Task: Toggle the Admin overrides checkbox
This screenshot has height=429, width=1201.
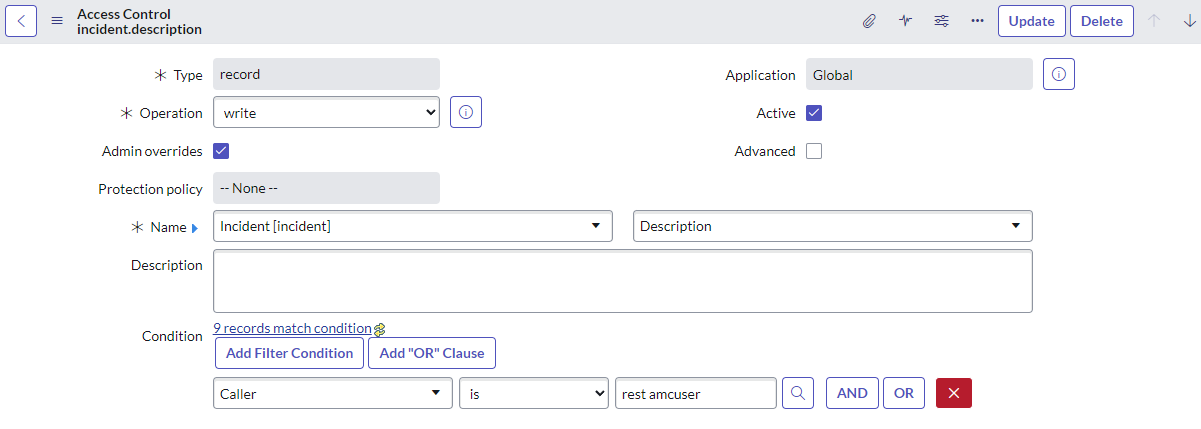Action: tap(221, 151)
